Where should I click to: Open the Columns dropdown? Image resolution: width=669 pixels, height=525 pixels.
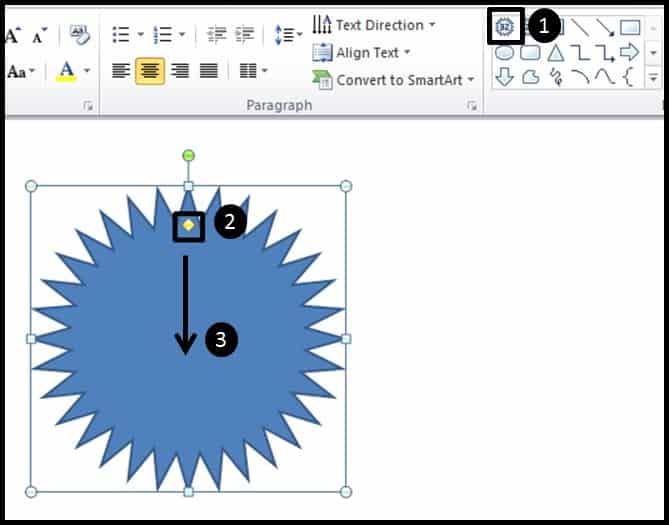click(253, 70)
